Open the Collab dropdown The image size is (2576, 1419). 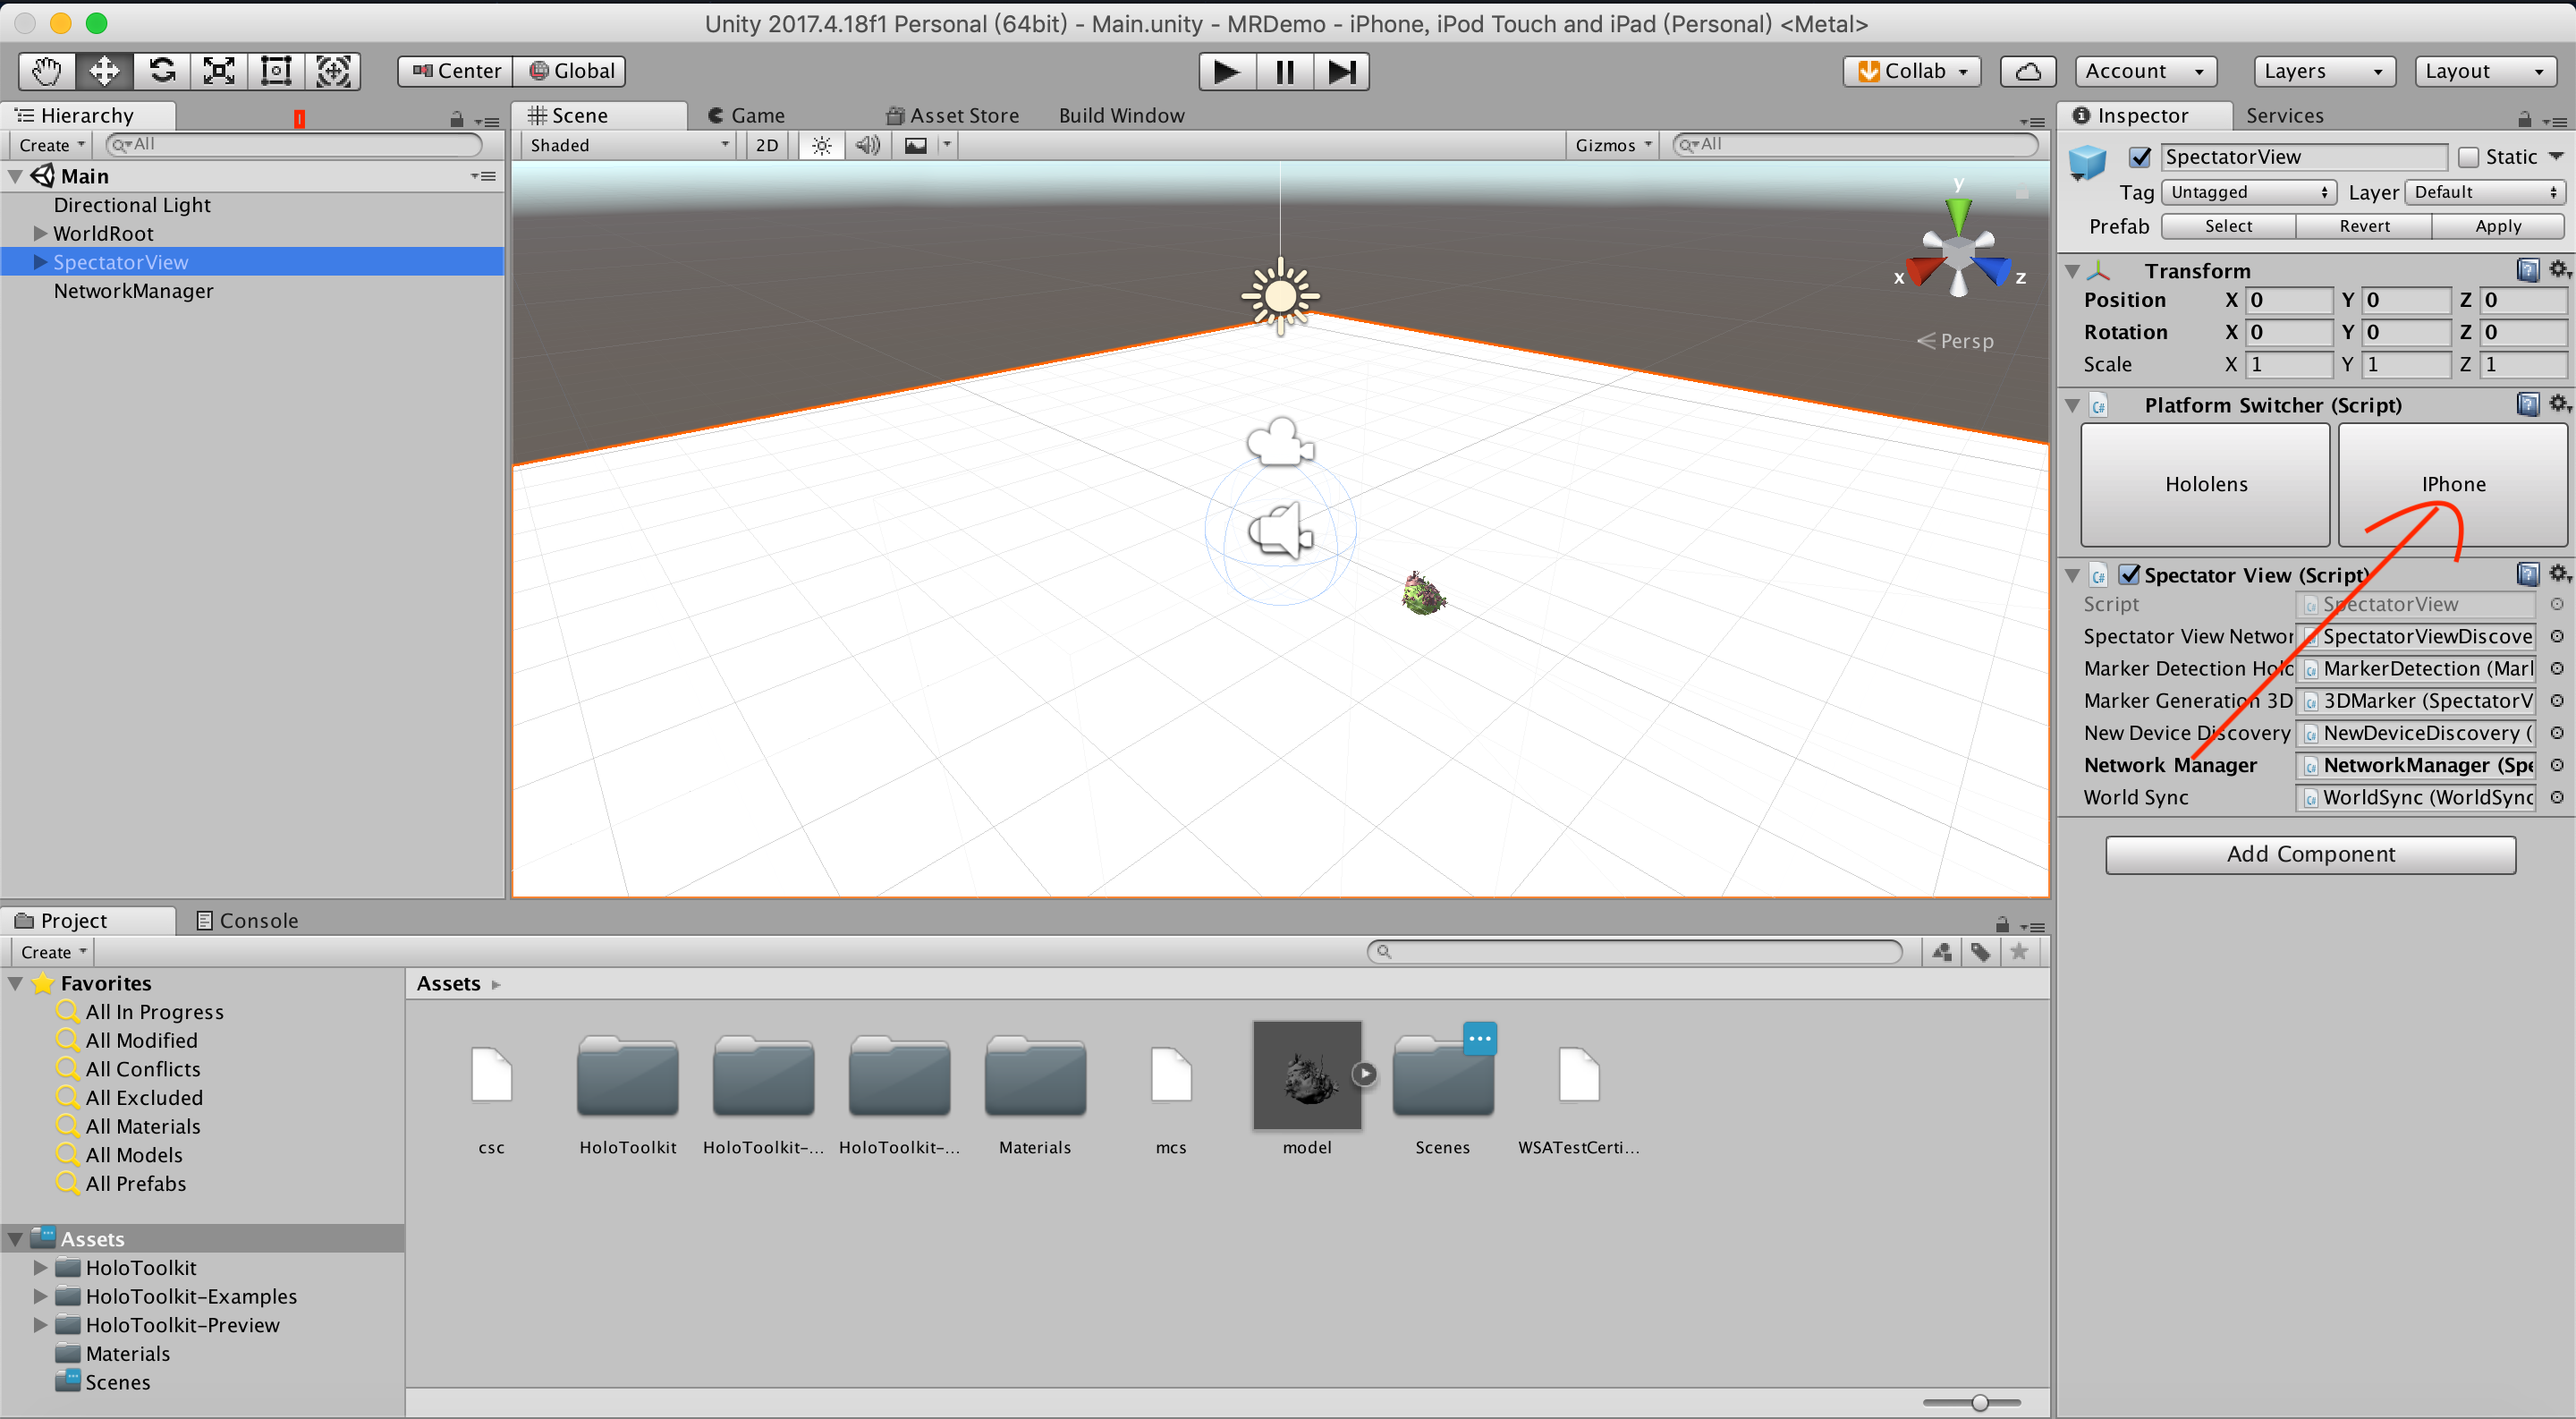(1911, 71)
